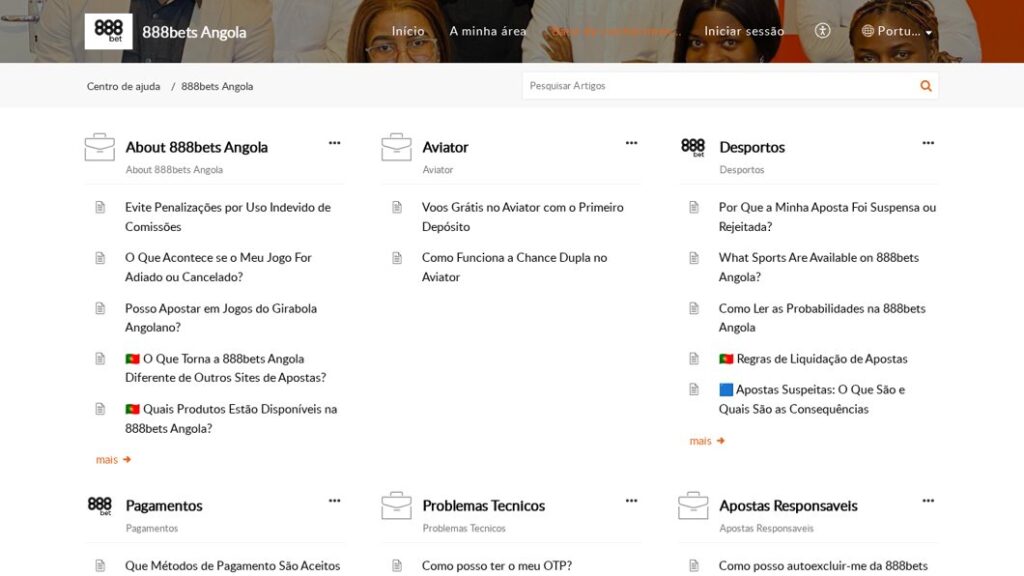Click the 888bet logo in header

pyautogui.click(x=108, y=31)
